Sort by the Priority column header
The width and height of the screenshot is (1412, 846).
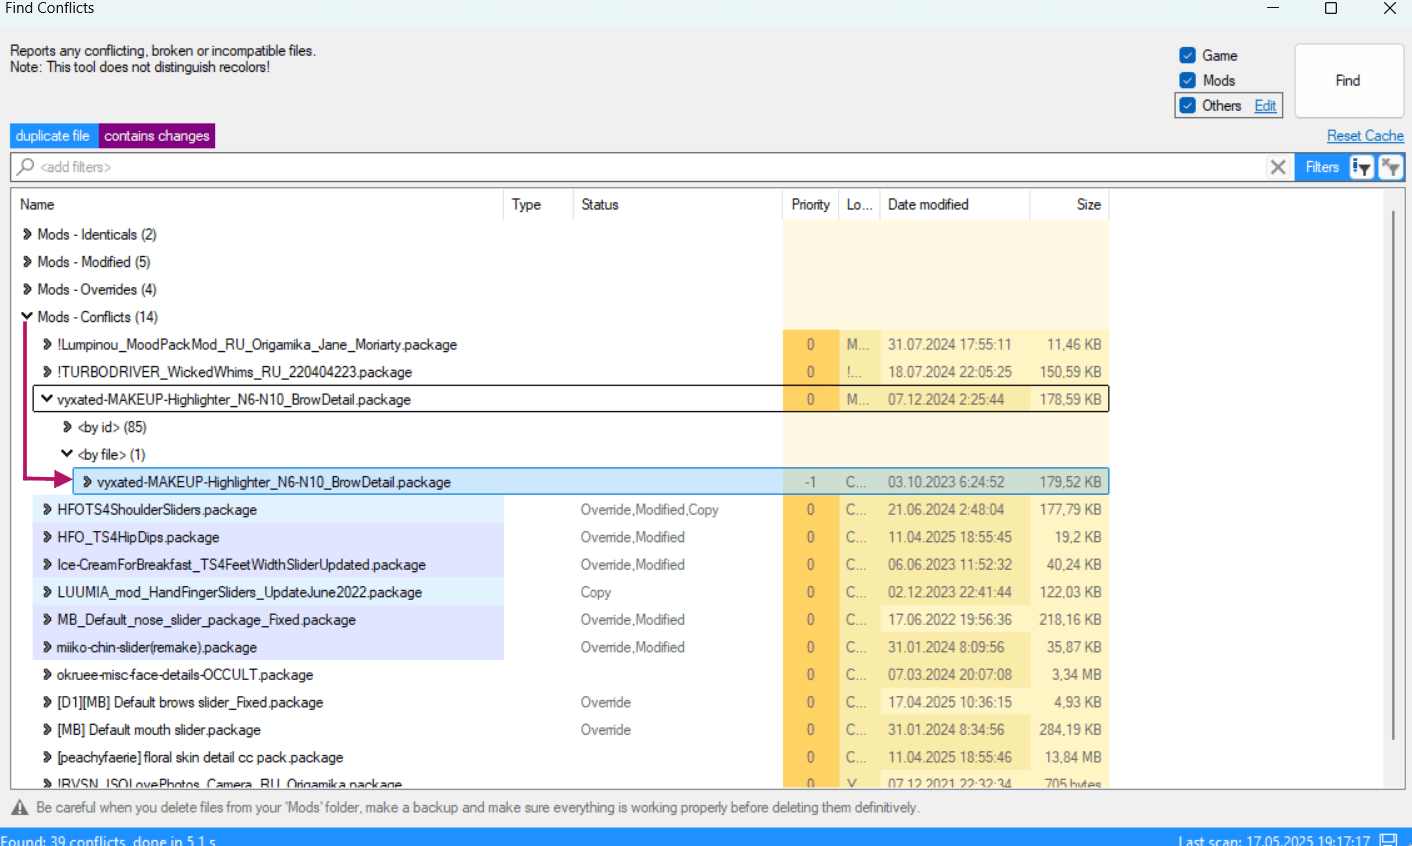[x=810, y=204]
